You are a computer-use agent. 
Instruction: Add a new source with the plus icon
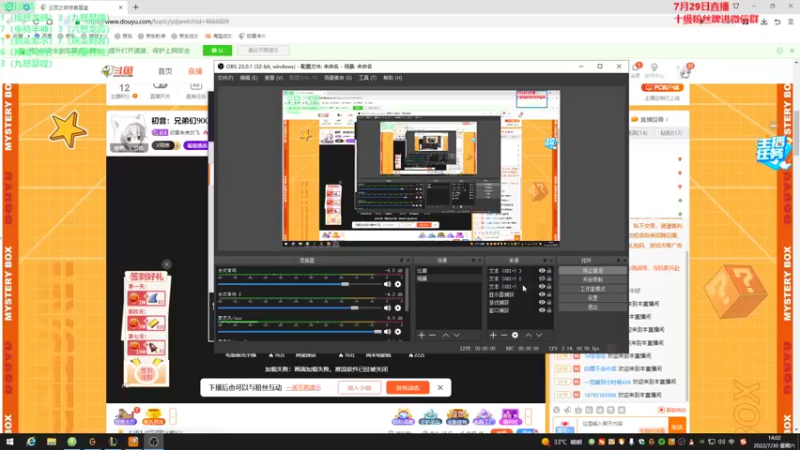coord(493,335)
